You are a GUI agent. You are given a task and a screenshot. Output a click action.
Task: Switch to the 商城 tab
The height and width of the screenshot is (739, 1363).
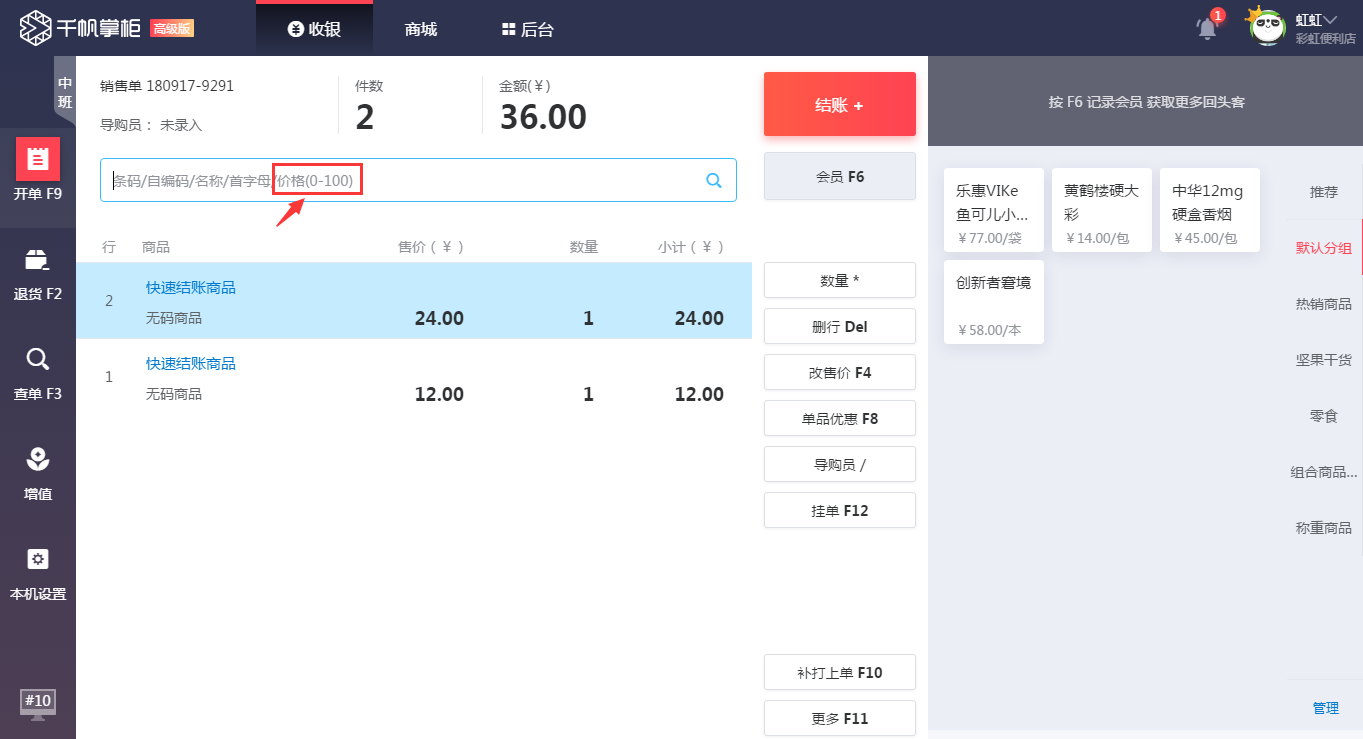[x=420, y=29]
